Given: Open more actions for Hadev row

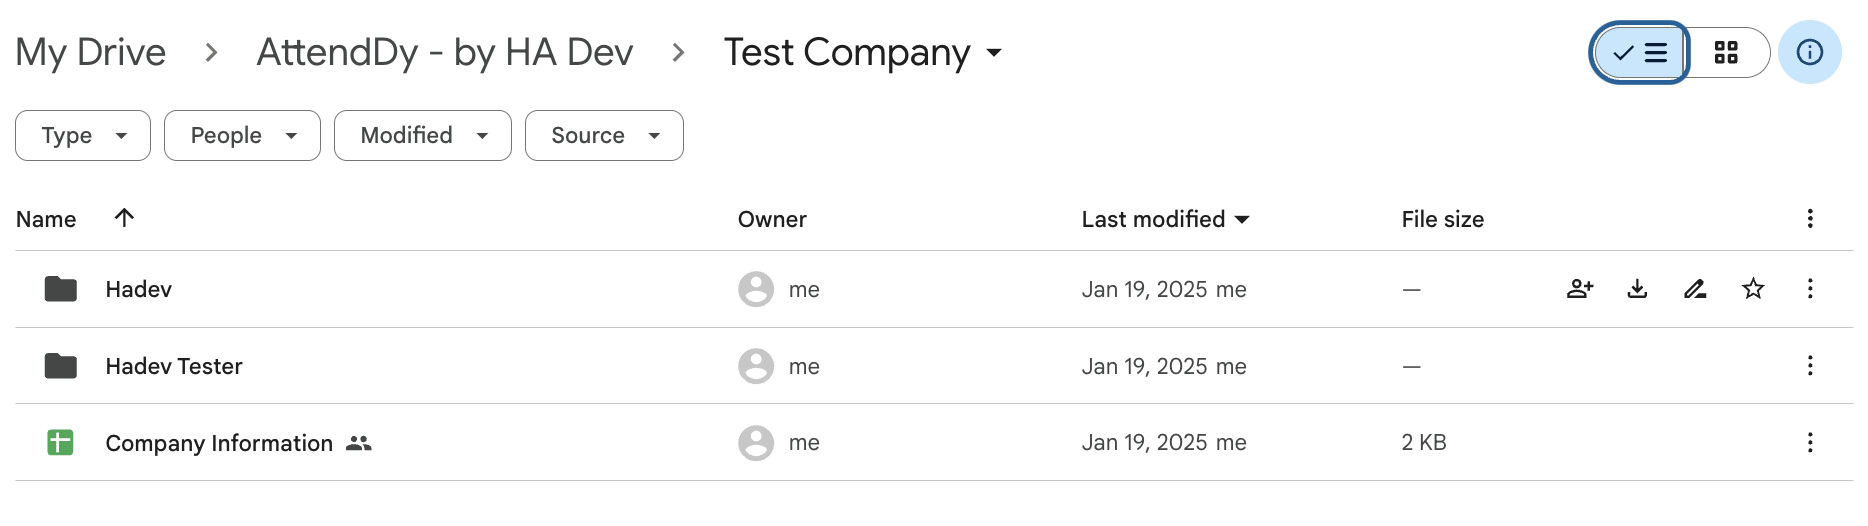Looking at the screenshot, I should tap(1810, 289).
